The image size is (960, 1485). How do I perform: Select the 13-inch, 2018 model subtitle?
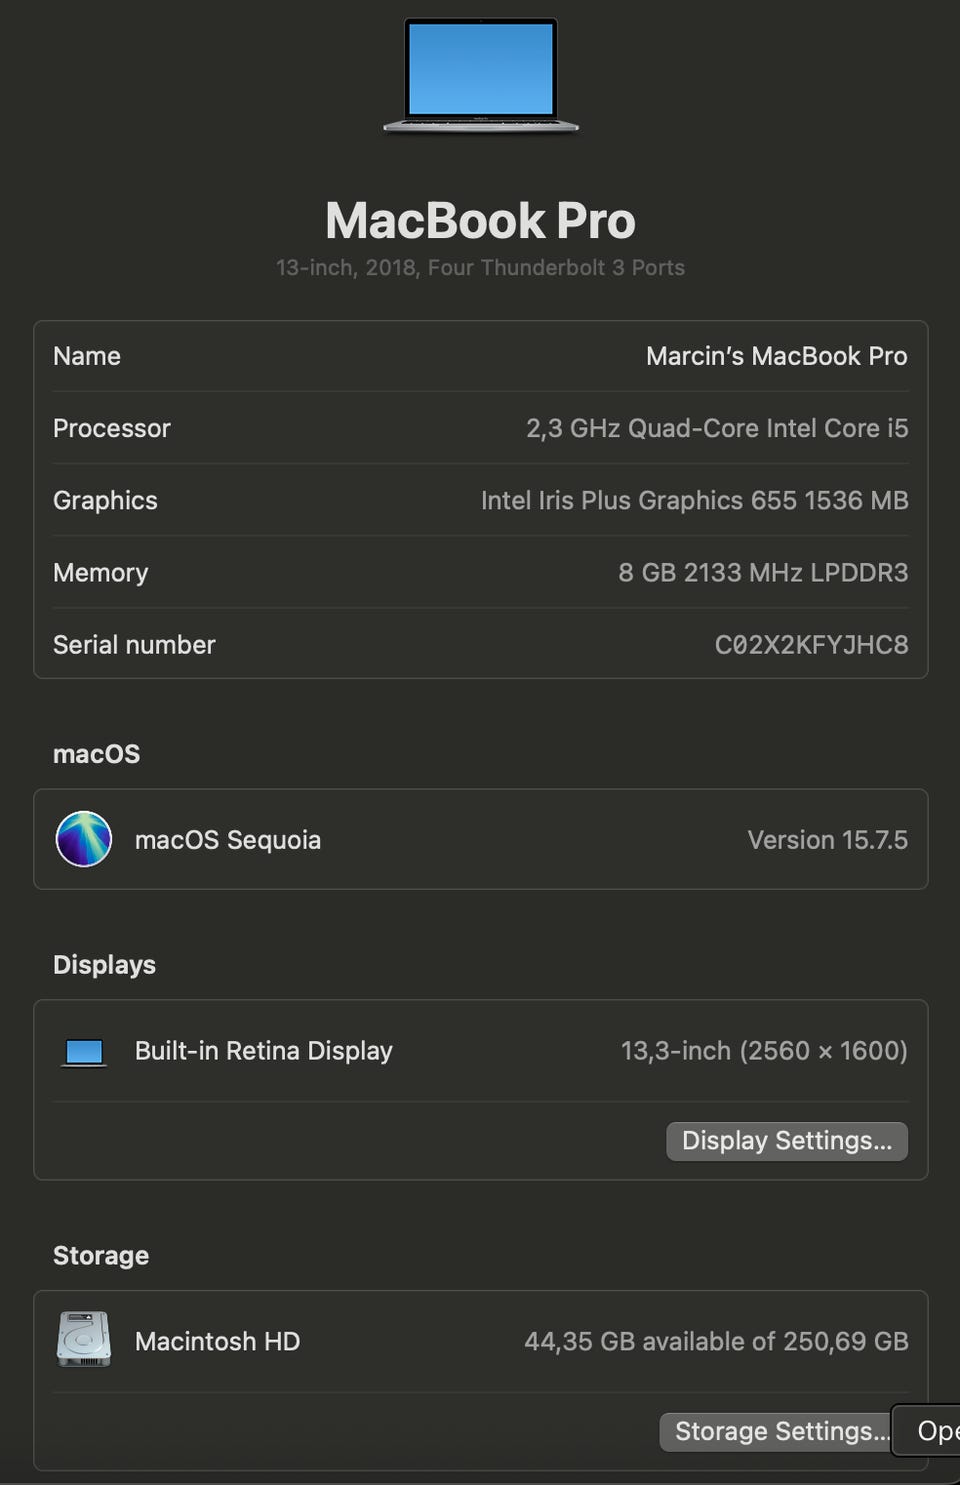pos(480,268)
